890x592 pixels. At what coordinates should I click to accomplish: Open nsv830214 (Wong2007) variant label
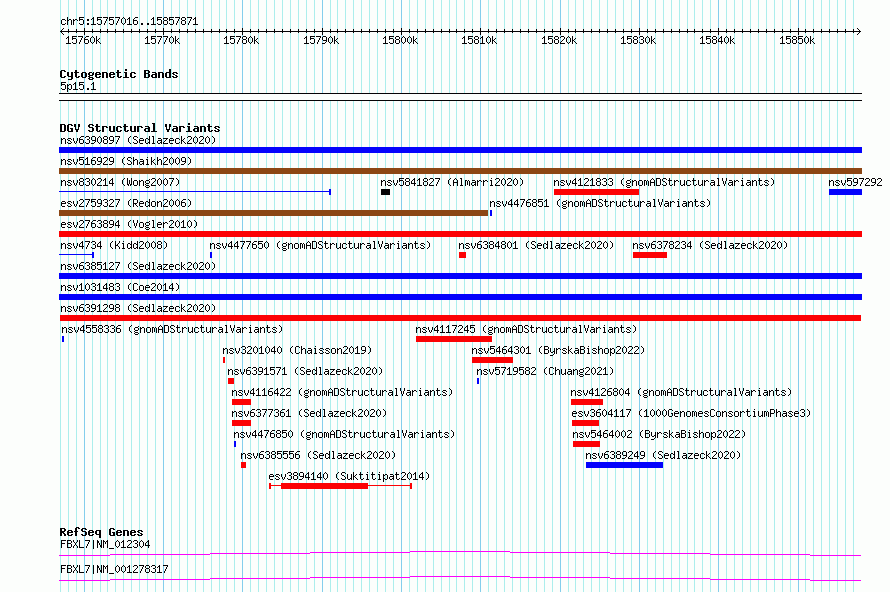point(120,182)
